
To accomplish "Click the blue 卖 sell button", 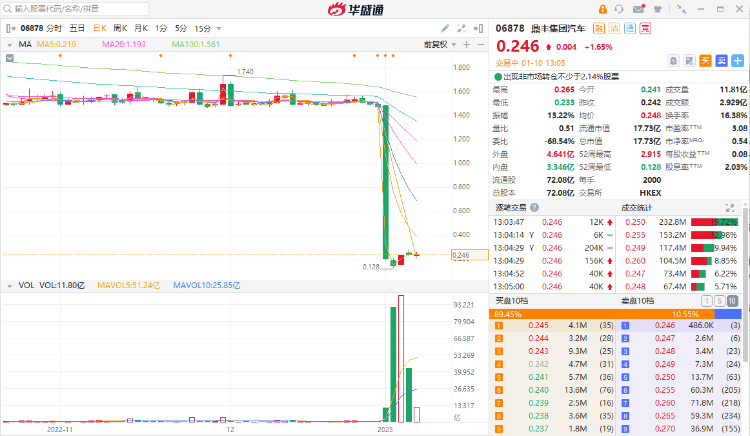I will 721,61.
